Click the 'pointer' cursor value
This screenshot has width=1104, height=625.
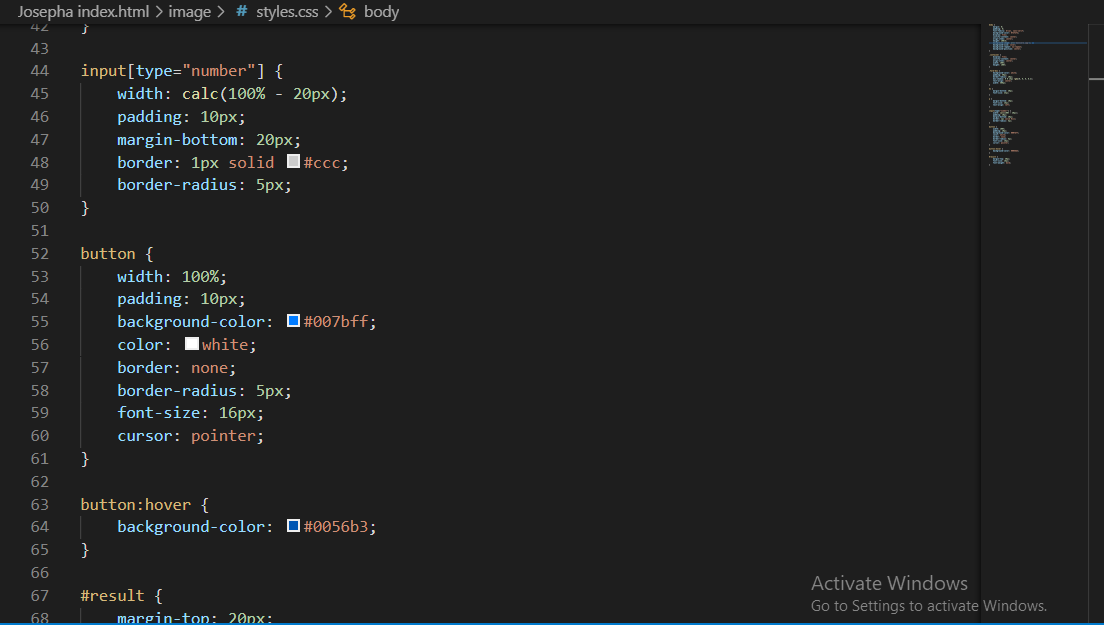[x=223, y=436]
